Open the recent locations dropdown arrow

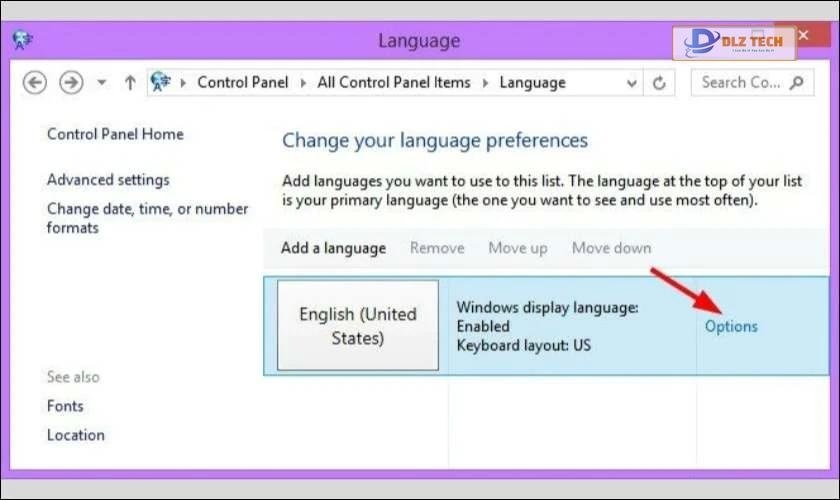click(x=101, y=83)
